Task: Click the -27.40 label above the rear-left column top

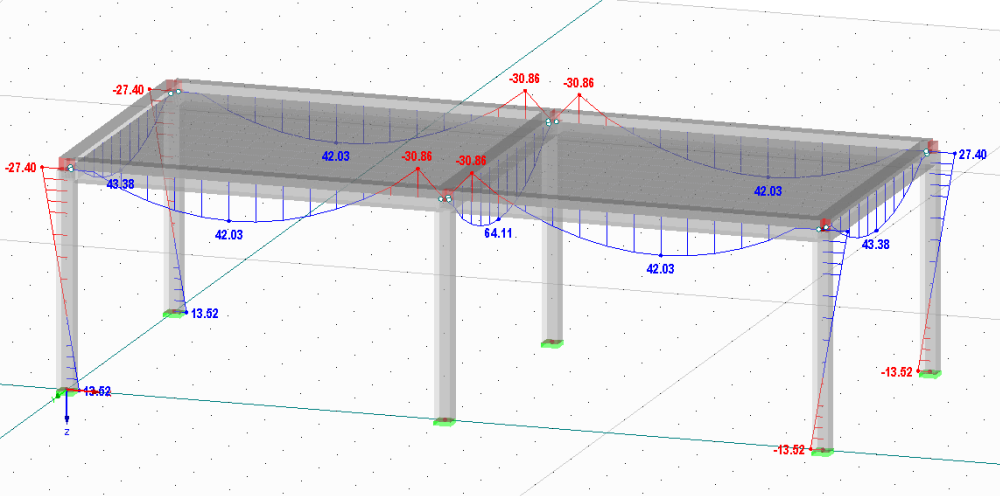Action: [129, 90]
